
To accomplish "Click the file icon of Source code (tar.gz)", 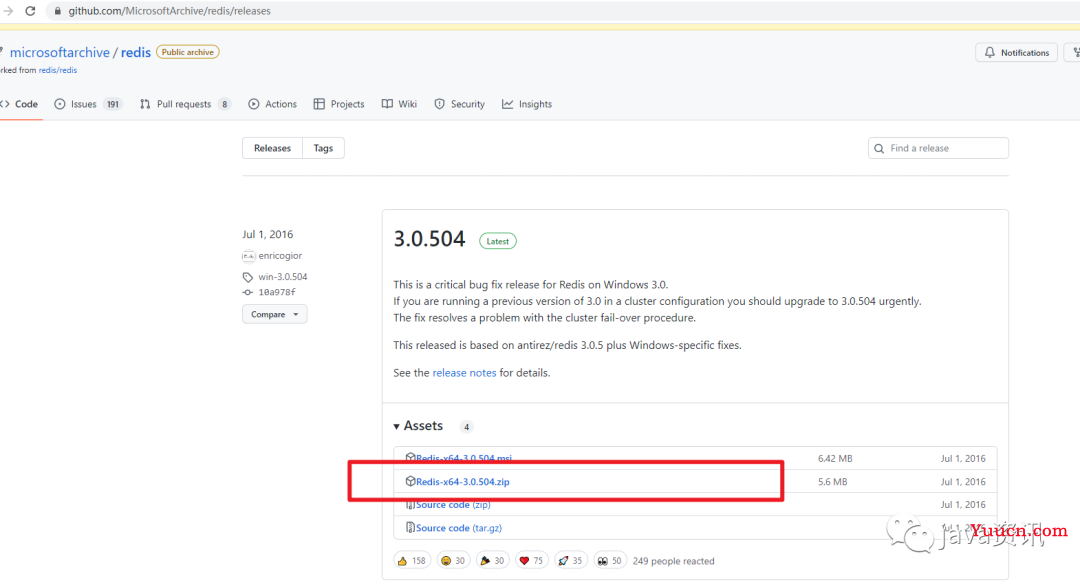I will coord(411,528).
